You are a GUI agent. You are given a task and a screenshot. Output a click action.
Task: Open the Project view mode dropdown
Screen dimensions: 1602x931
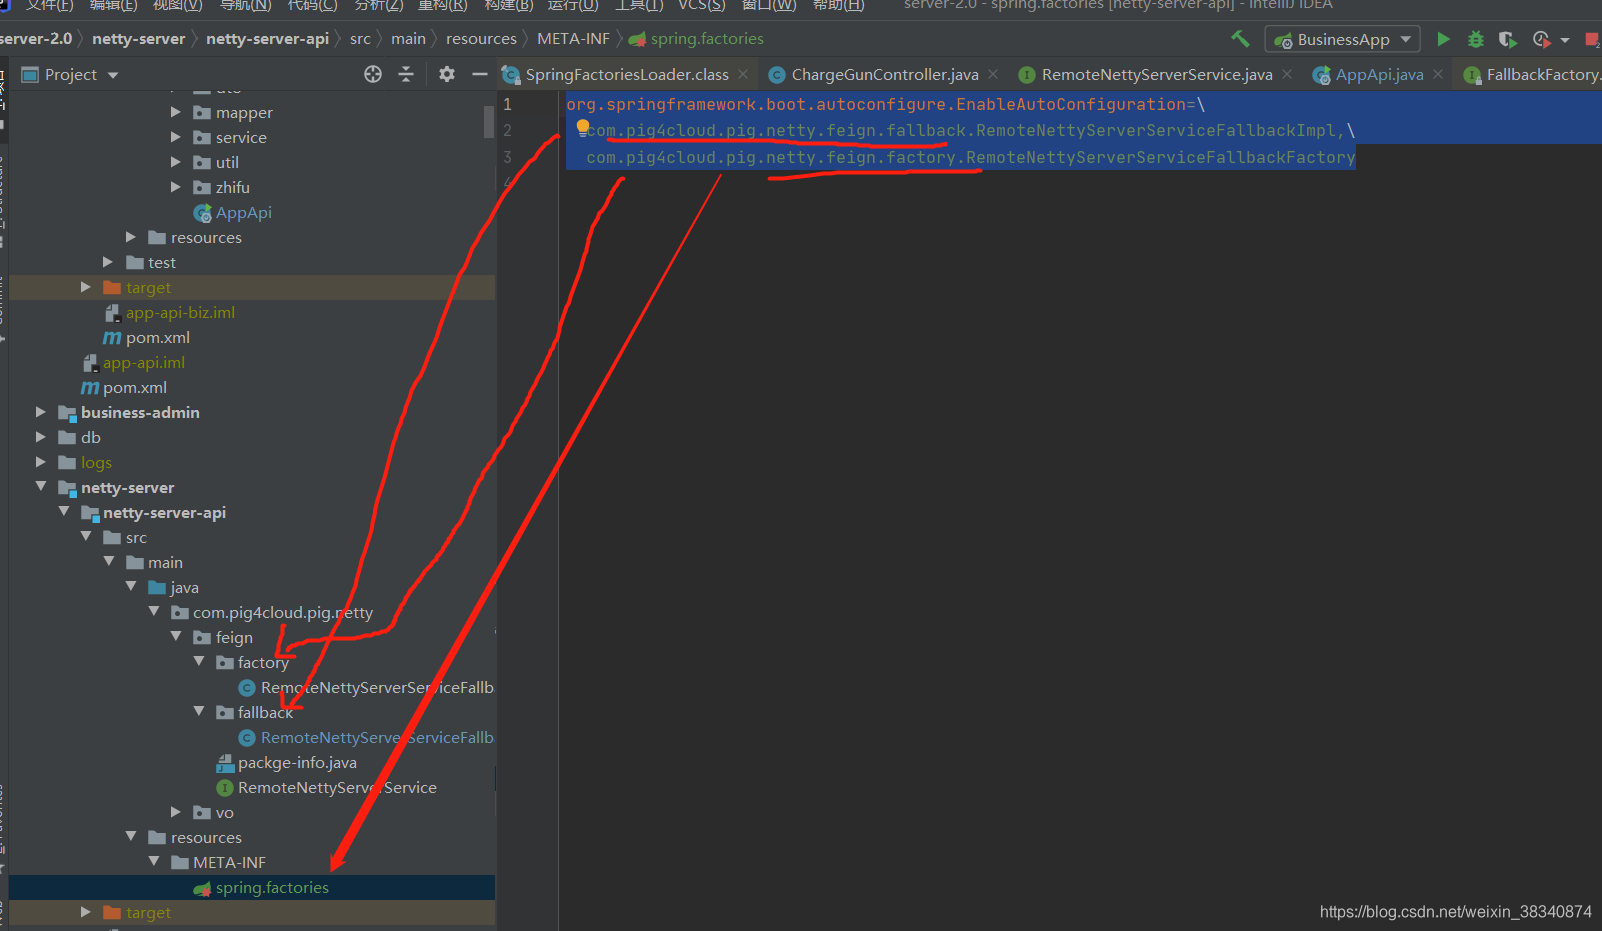(x=111, y=74)
